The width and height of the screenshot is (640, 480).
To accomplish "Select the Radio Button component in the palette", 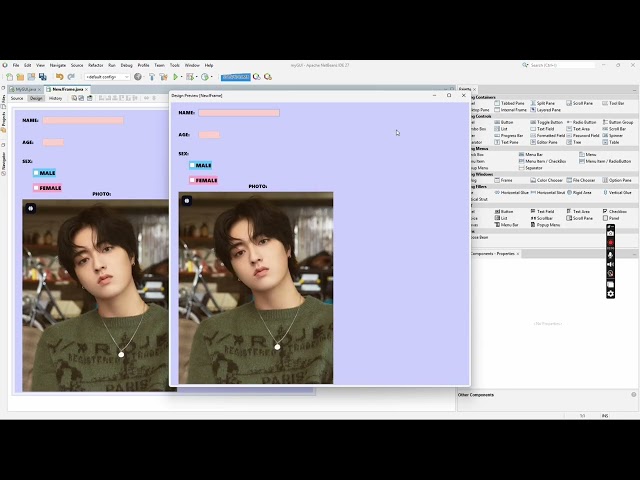I will pos(581,122).
